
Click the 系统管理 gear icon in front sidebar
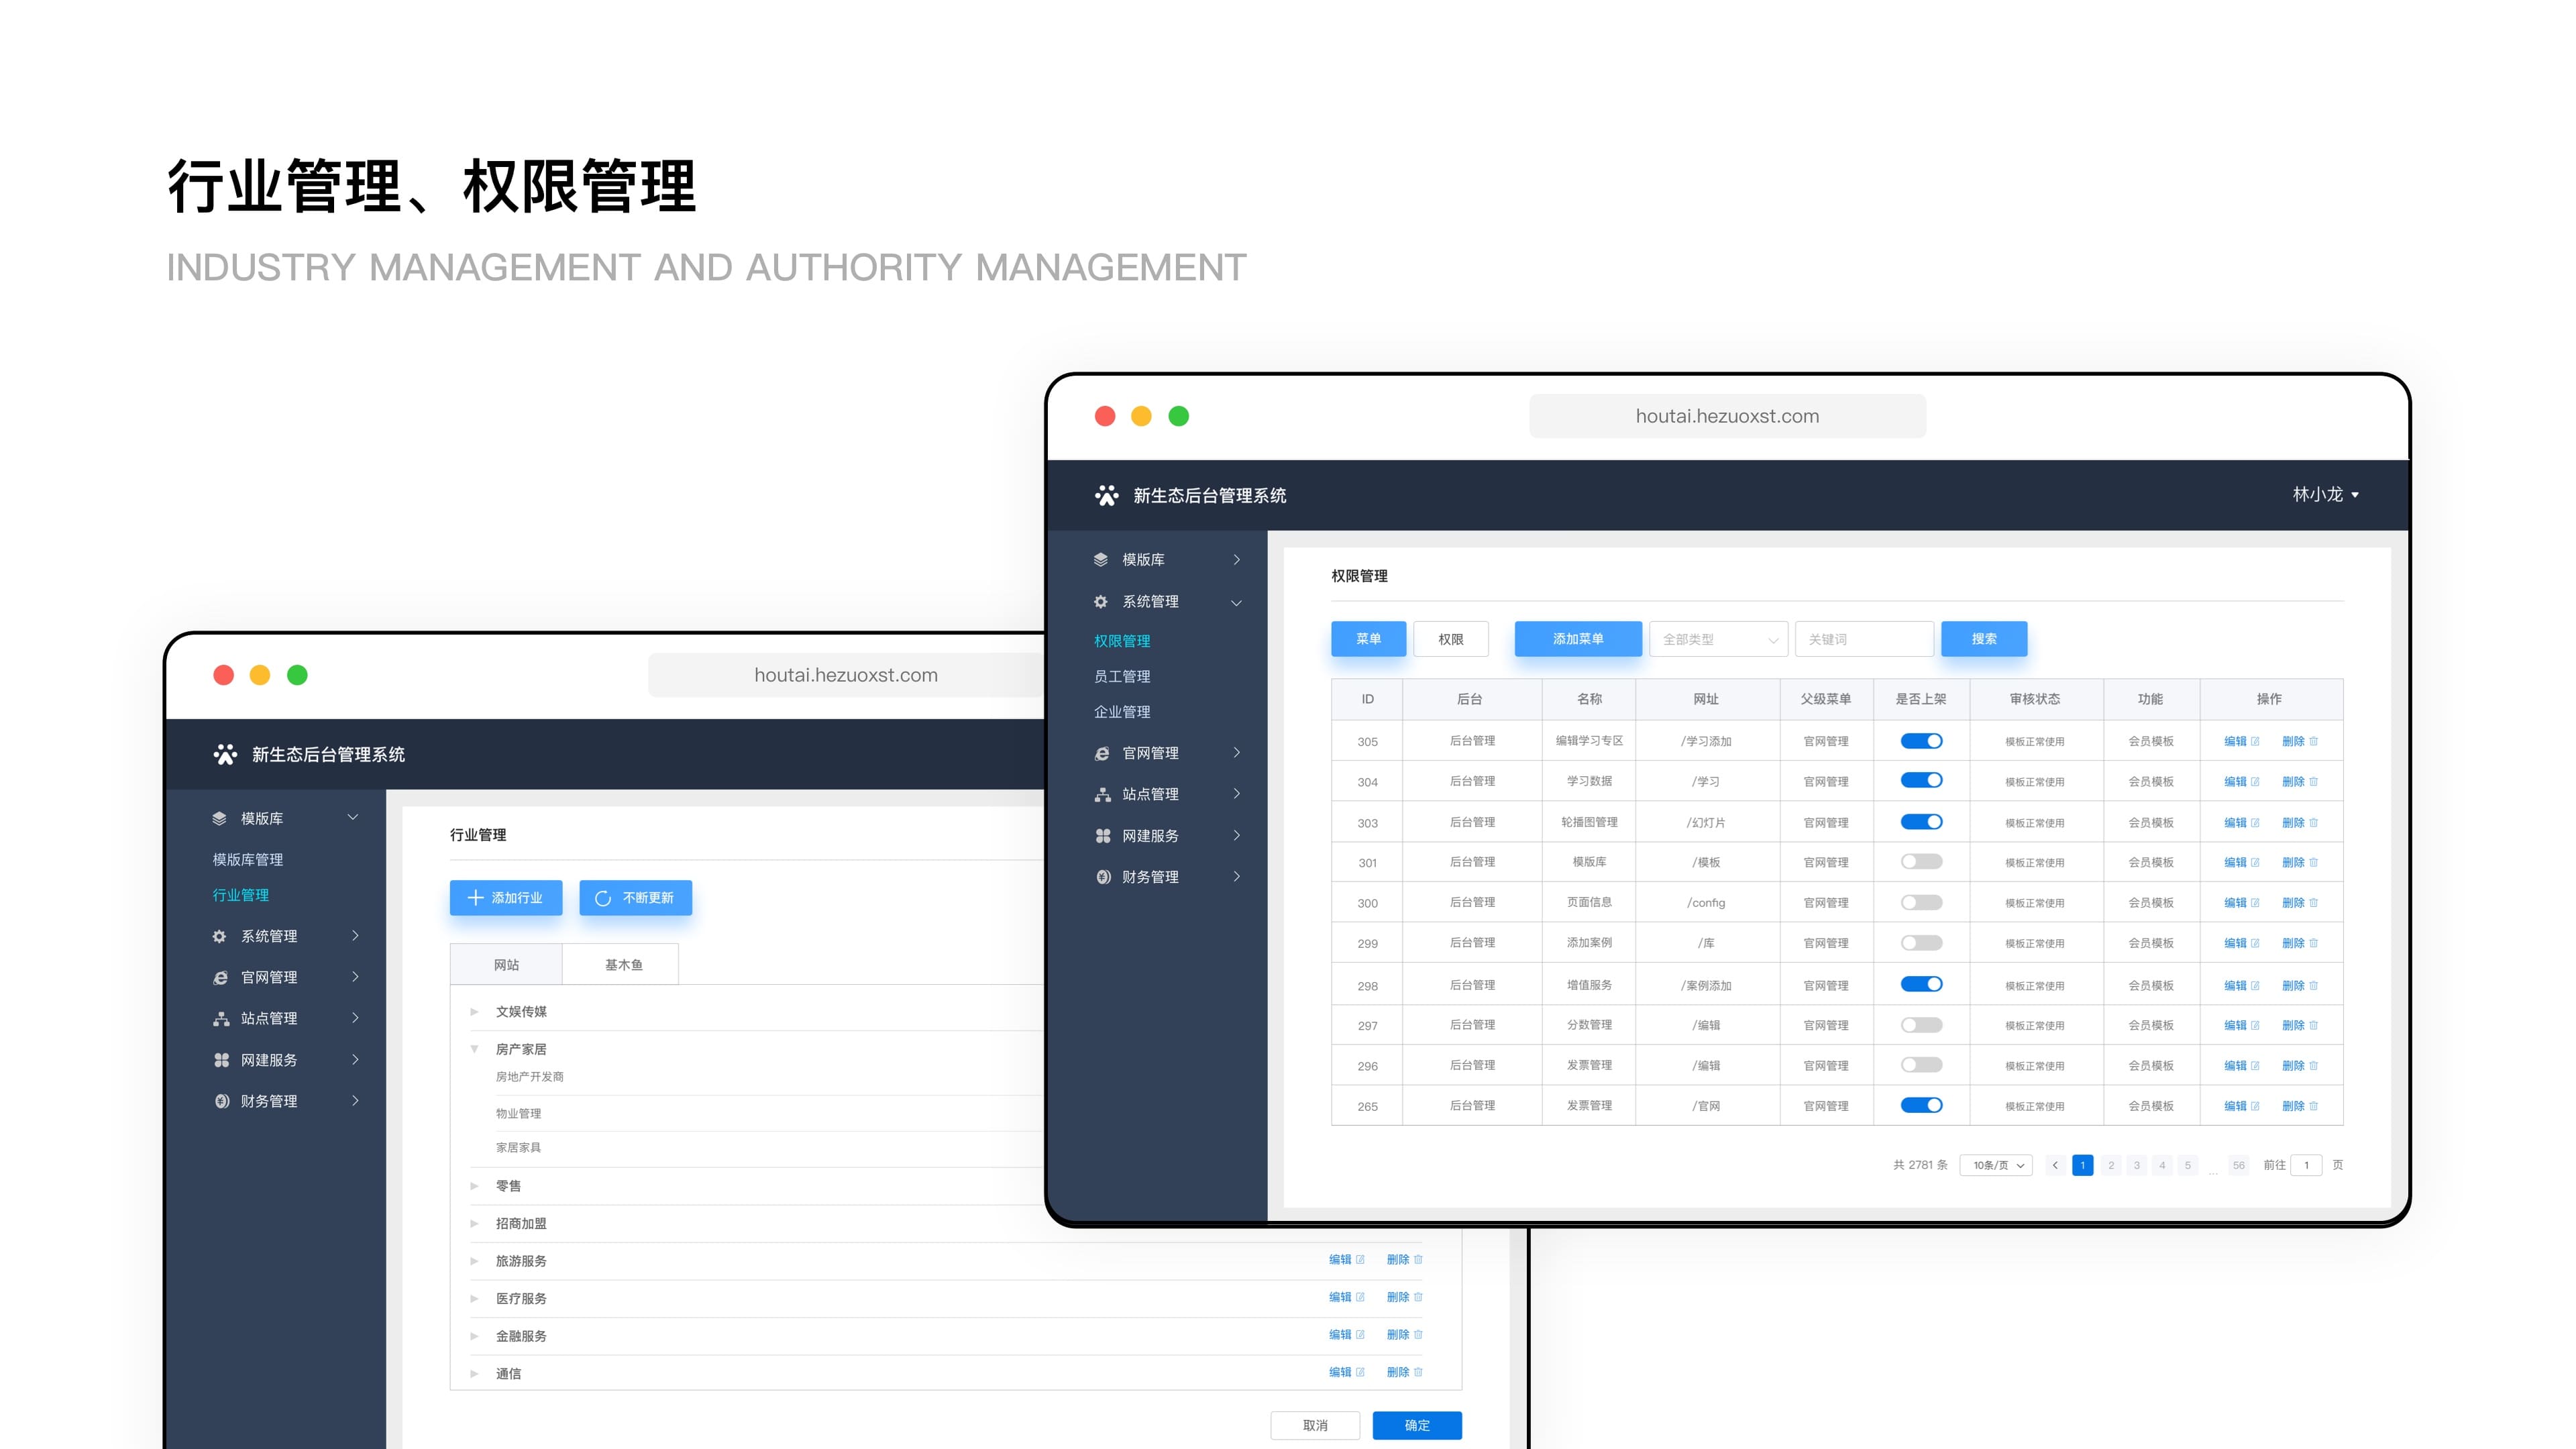coord(1101,602)
